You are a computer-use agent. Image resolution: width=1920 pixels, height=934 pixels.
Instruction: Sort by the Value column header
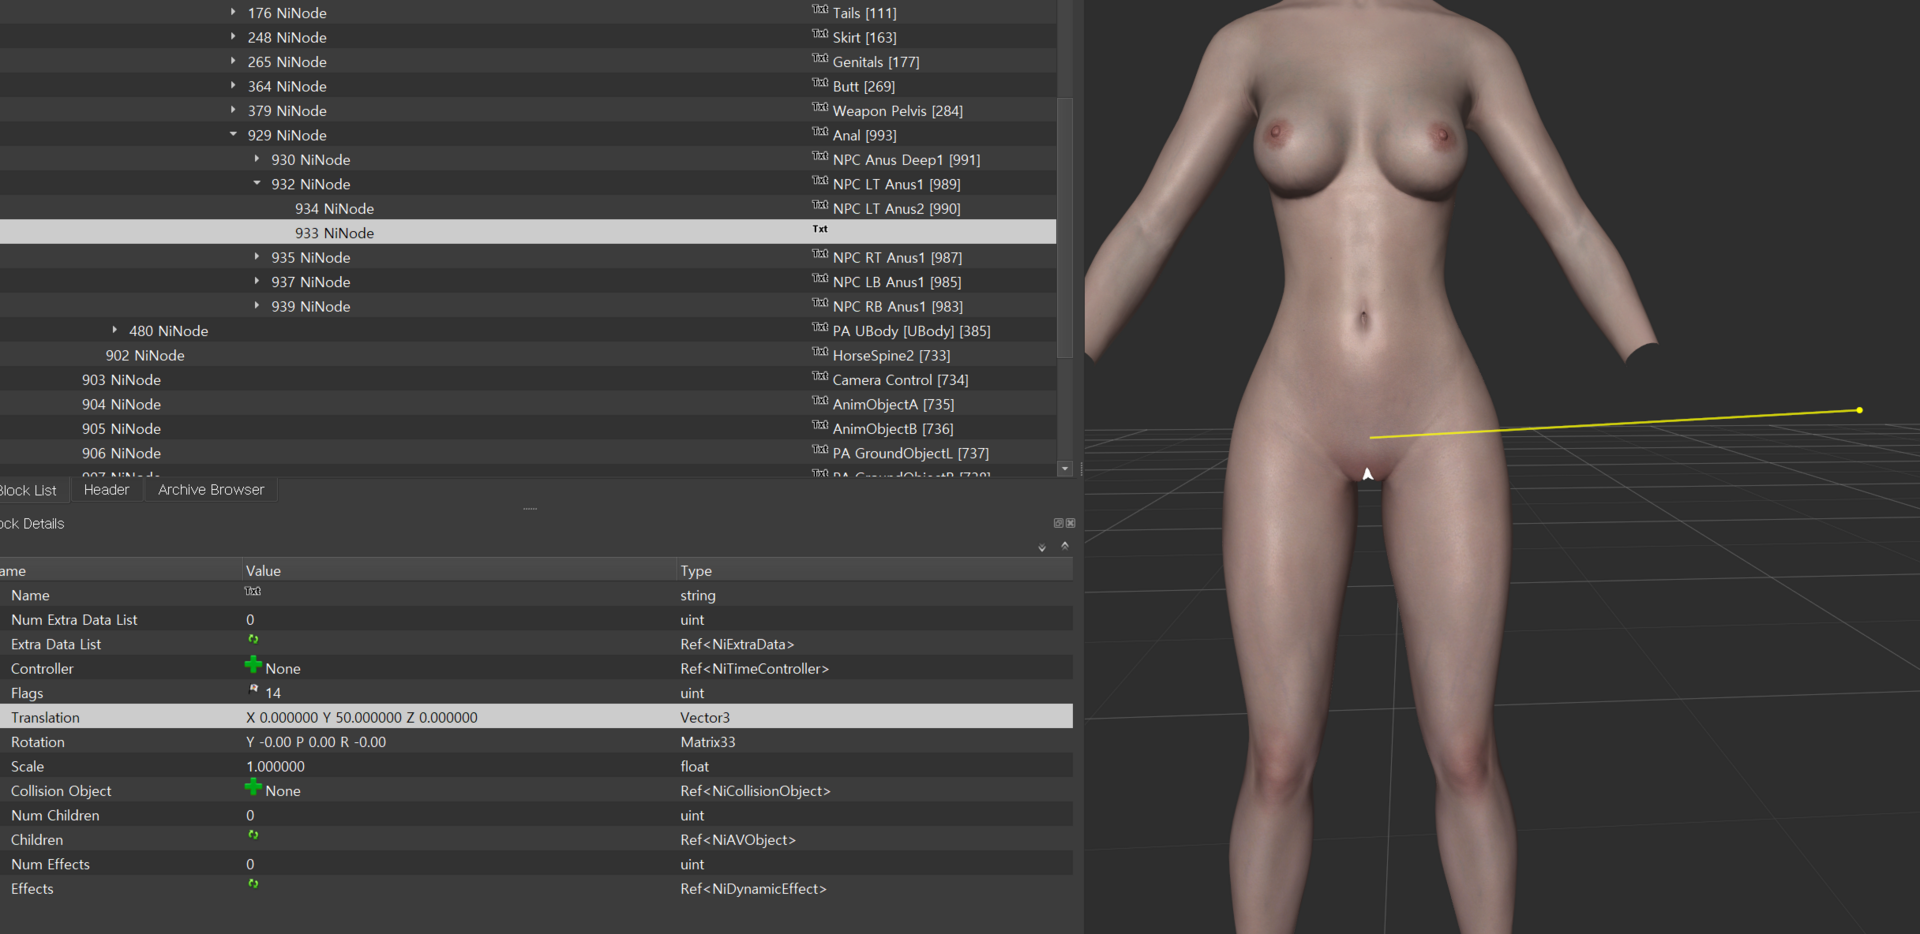[459, 571]
